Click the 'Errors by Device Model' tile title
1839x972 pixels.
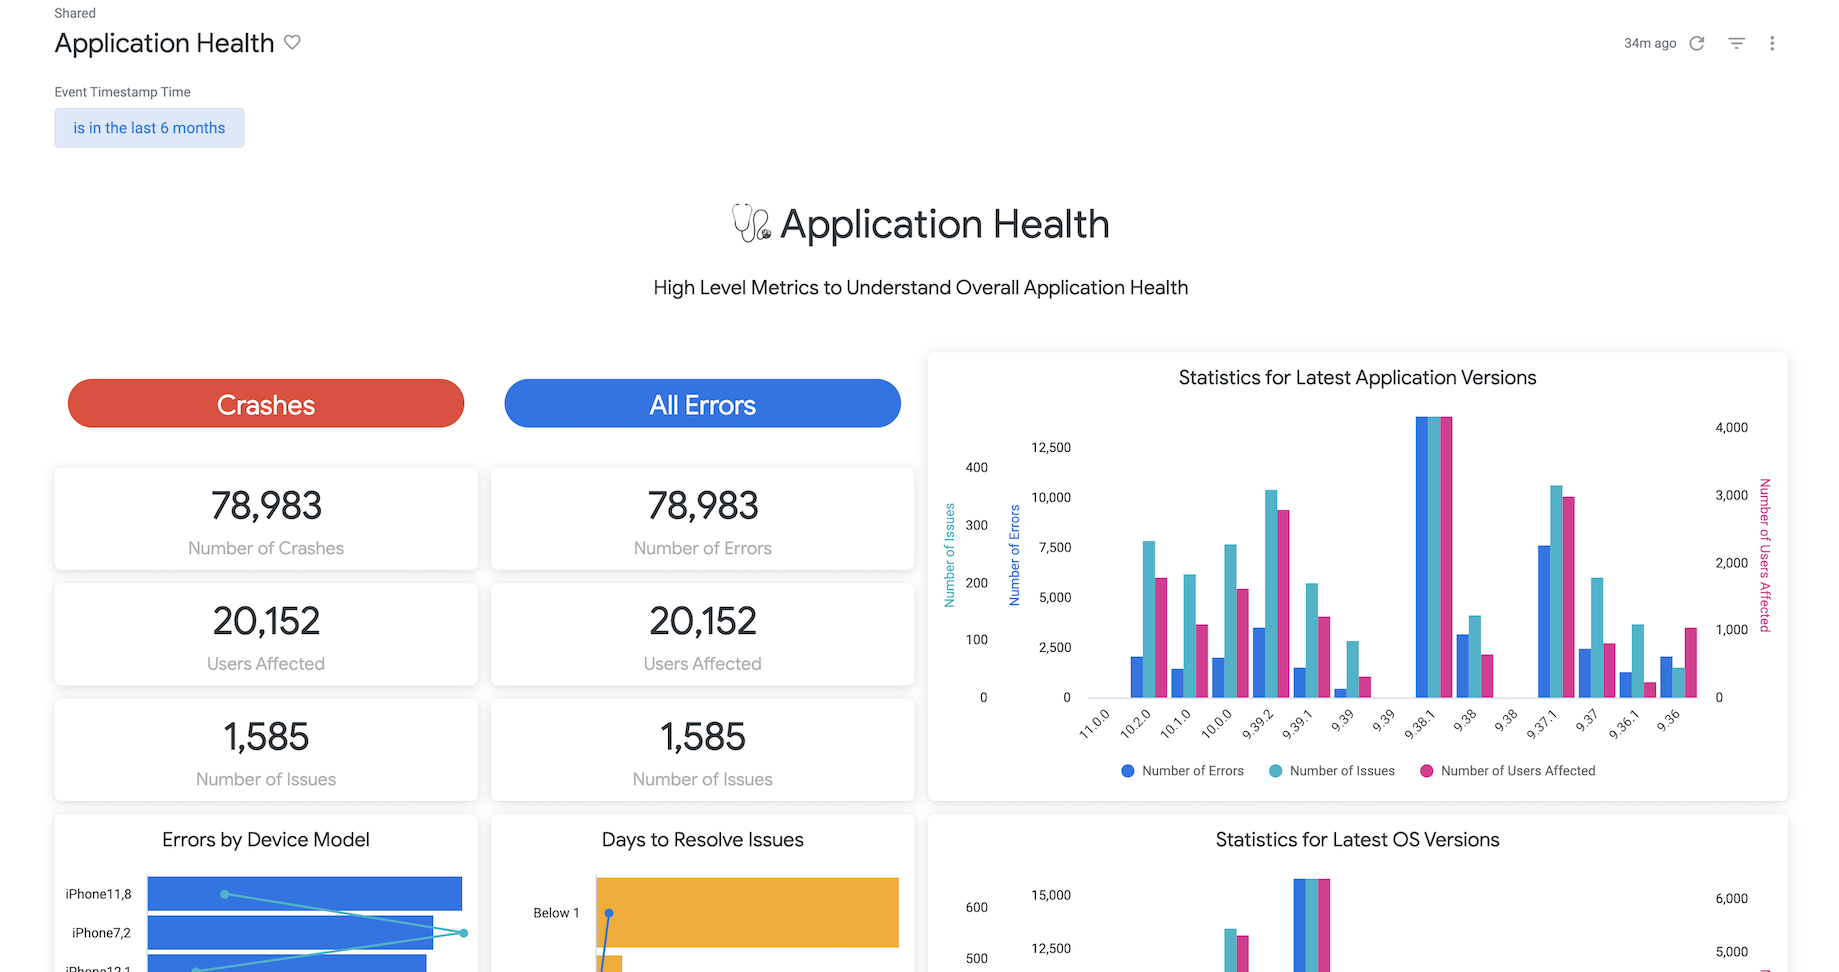(x=266, y=840)
